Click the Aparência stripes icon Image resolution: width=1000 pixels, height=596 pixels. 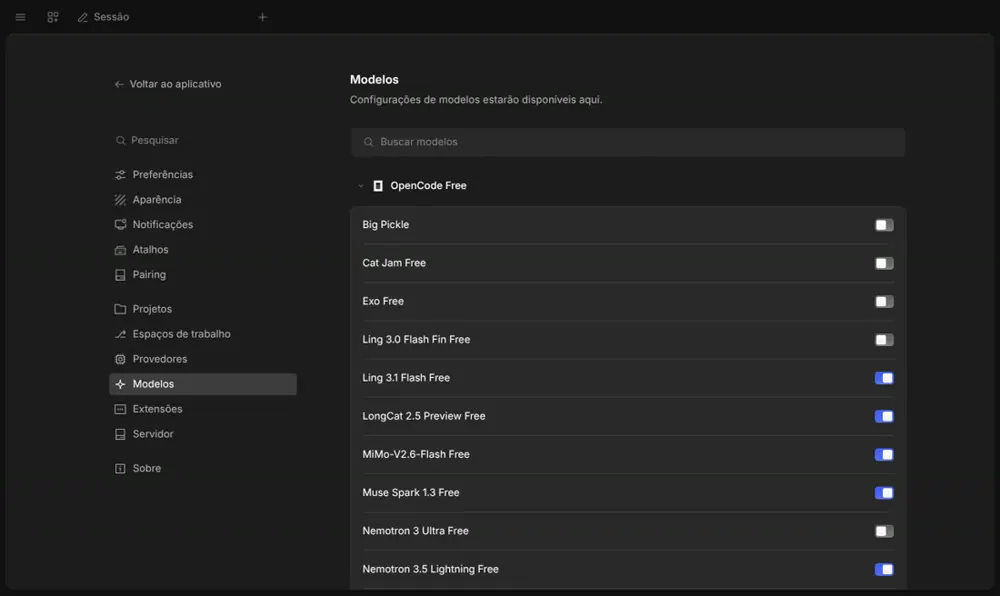tap(120, 200)
